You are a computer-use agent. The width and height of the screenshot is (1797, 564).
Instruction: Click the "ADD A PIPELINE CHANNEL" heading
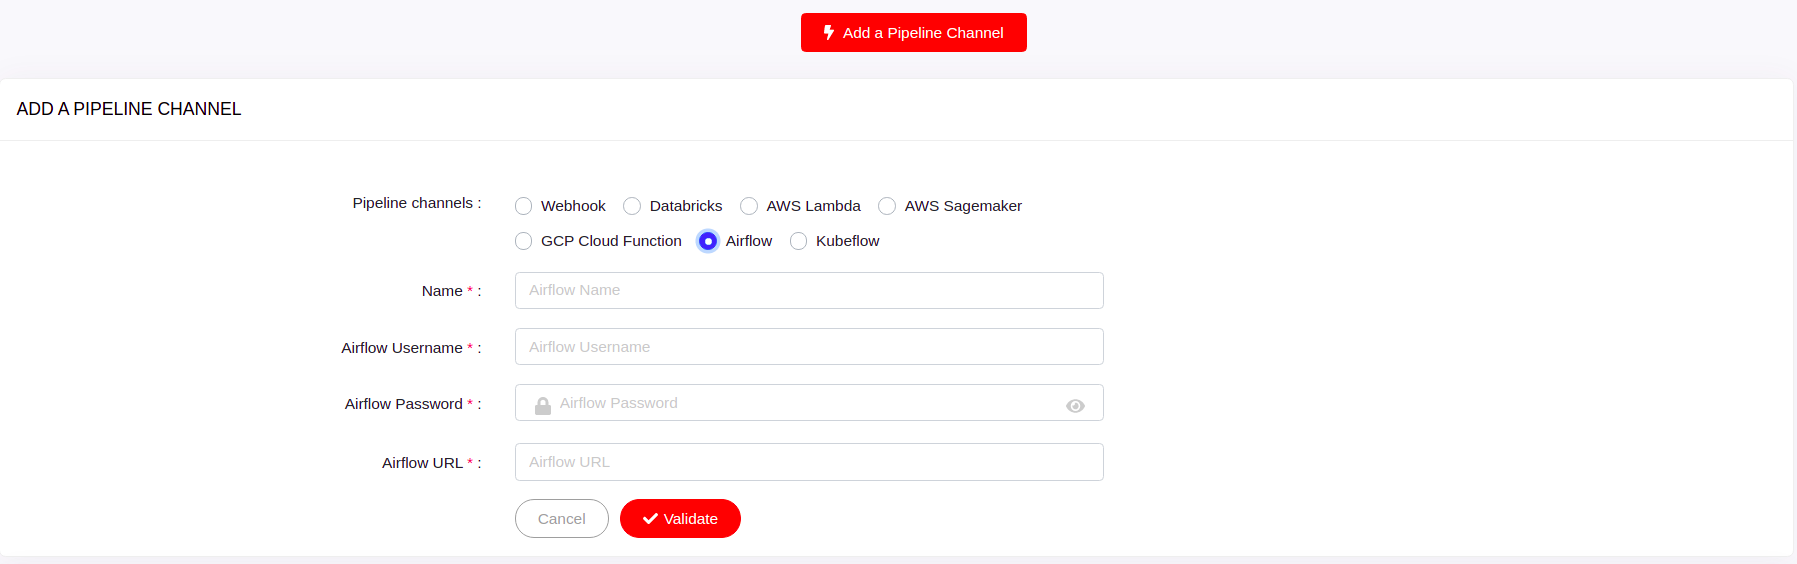(129, 109)
